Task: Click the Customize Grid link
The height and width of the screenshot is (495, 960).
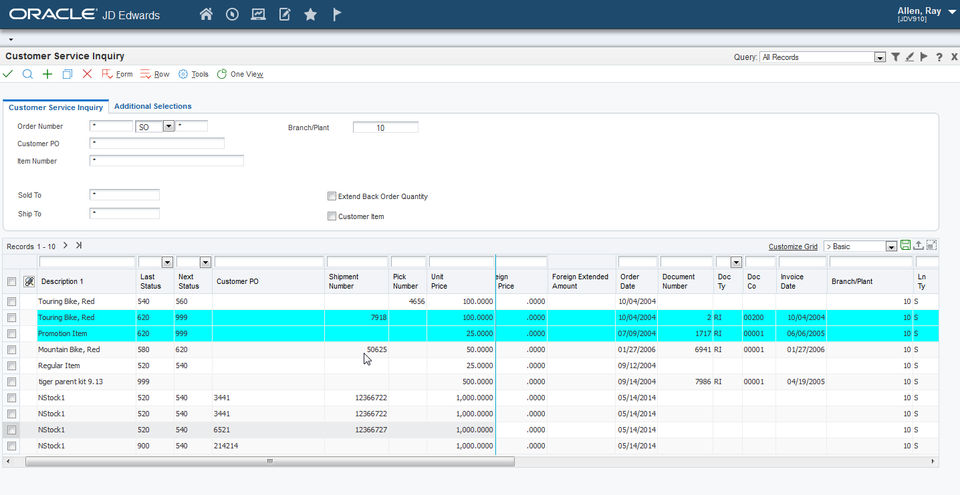Action: (x=792, y=246)
